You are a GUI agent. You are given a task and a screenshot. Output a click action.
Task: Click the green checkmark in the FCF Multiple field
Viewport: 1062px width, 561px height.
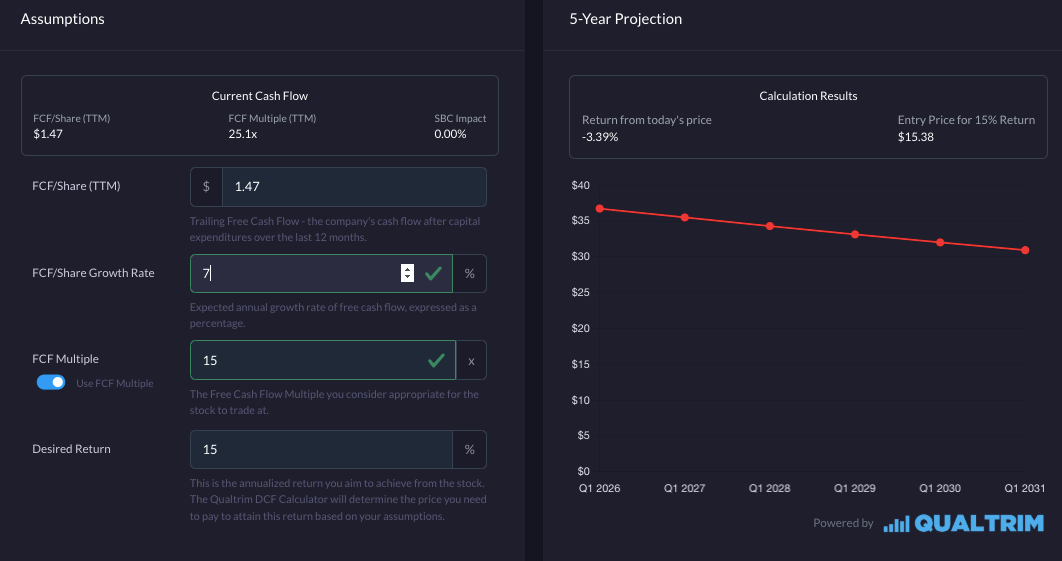[x=436, y=360]
